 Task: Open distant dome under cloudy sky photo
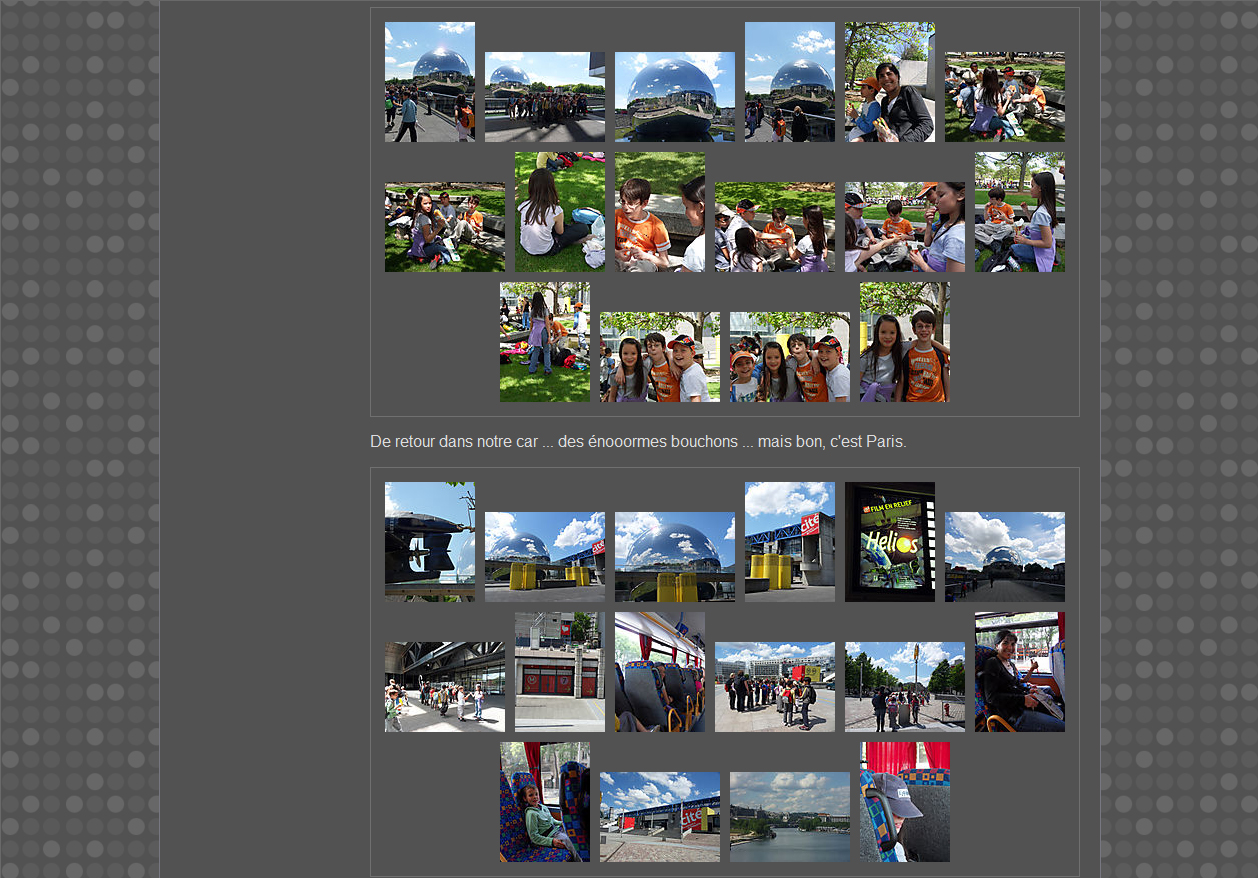[1004, 557]
